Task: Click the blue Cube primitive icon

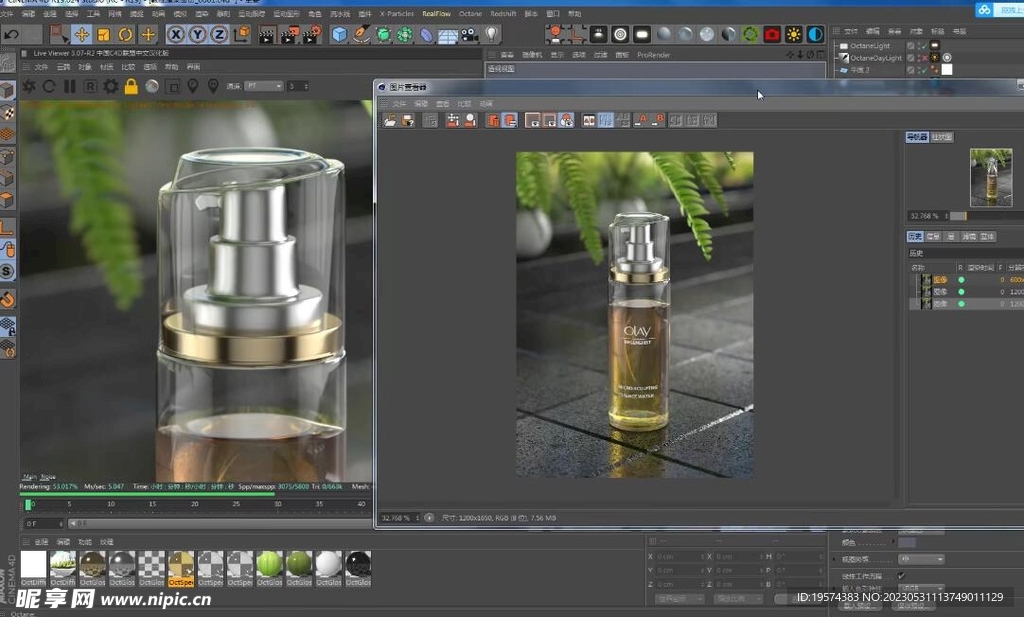Action: 339,35
